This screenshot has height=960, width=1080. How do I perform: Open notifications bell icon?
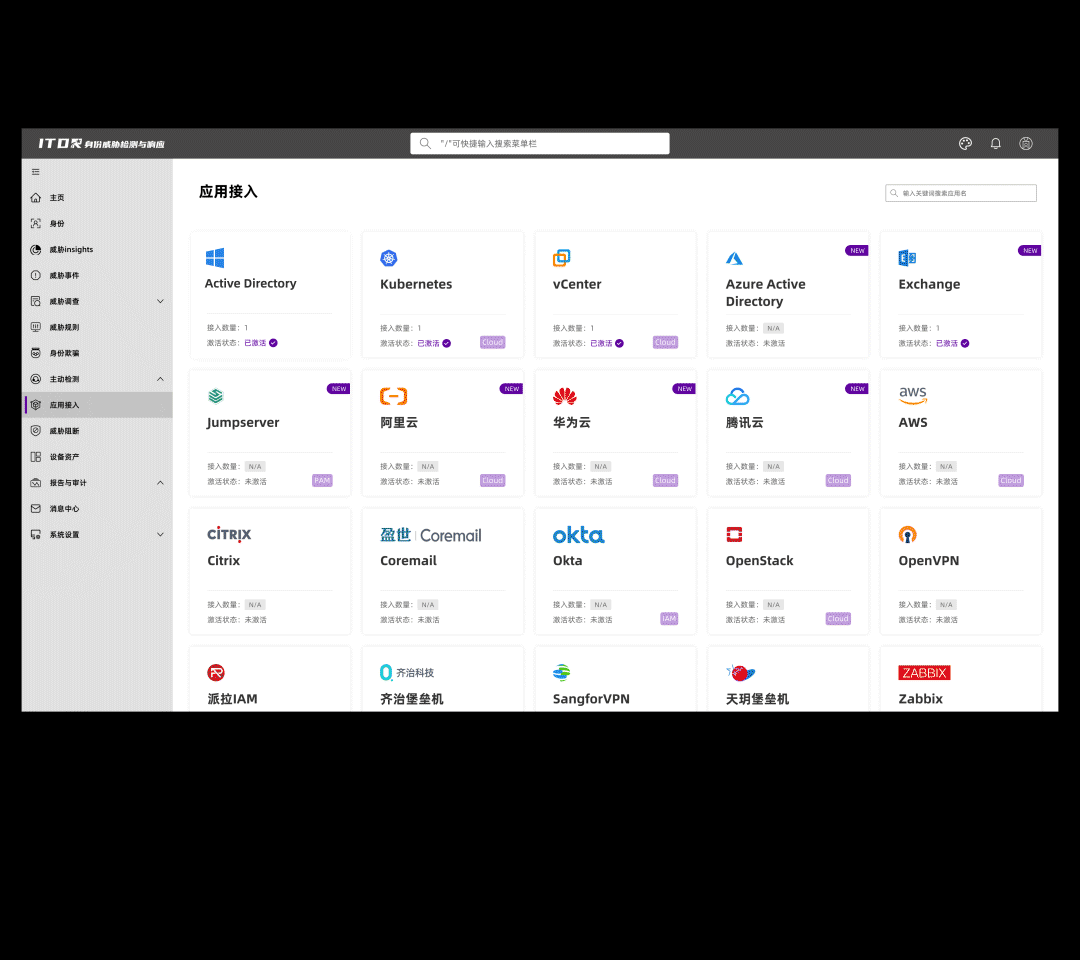(995, 143)
